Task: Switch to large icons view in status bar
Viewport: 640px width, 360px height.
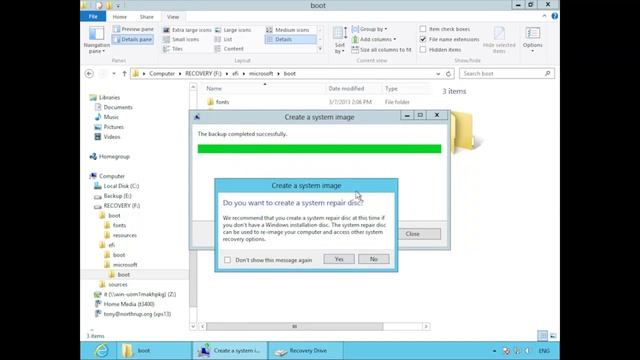Action: point(553,336)
